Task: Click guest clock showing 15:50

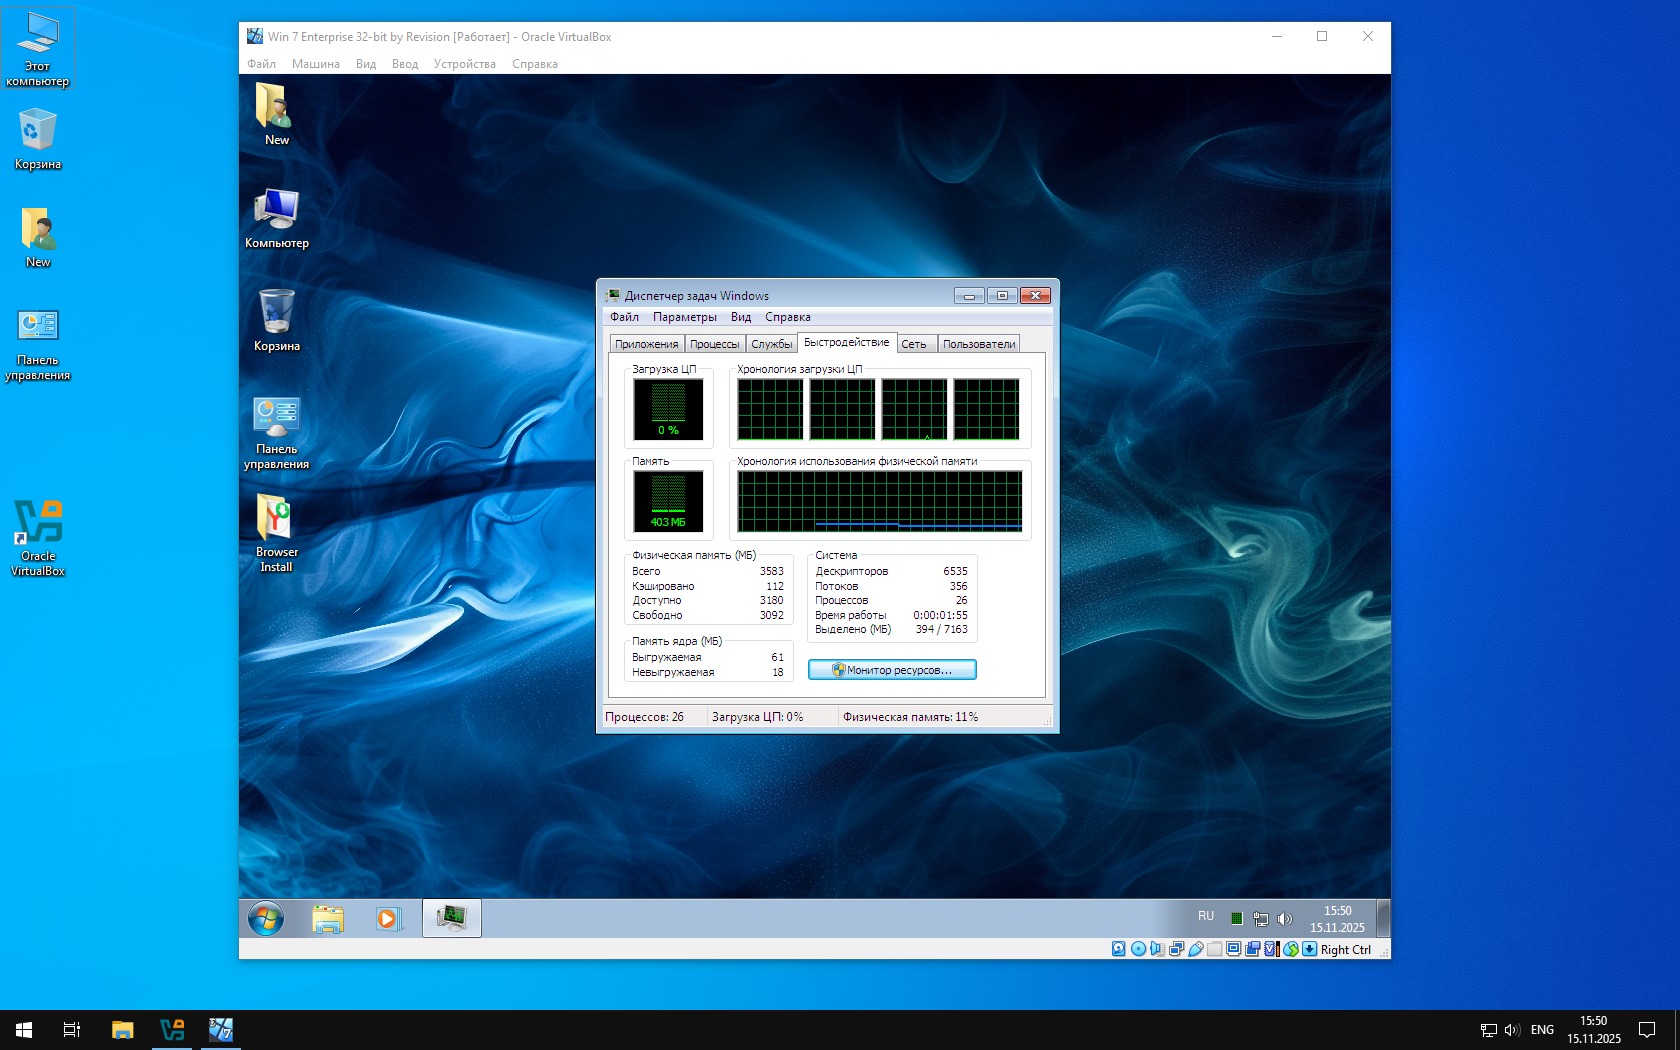Action: pos(1337,918)
